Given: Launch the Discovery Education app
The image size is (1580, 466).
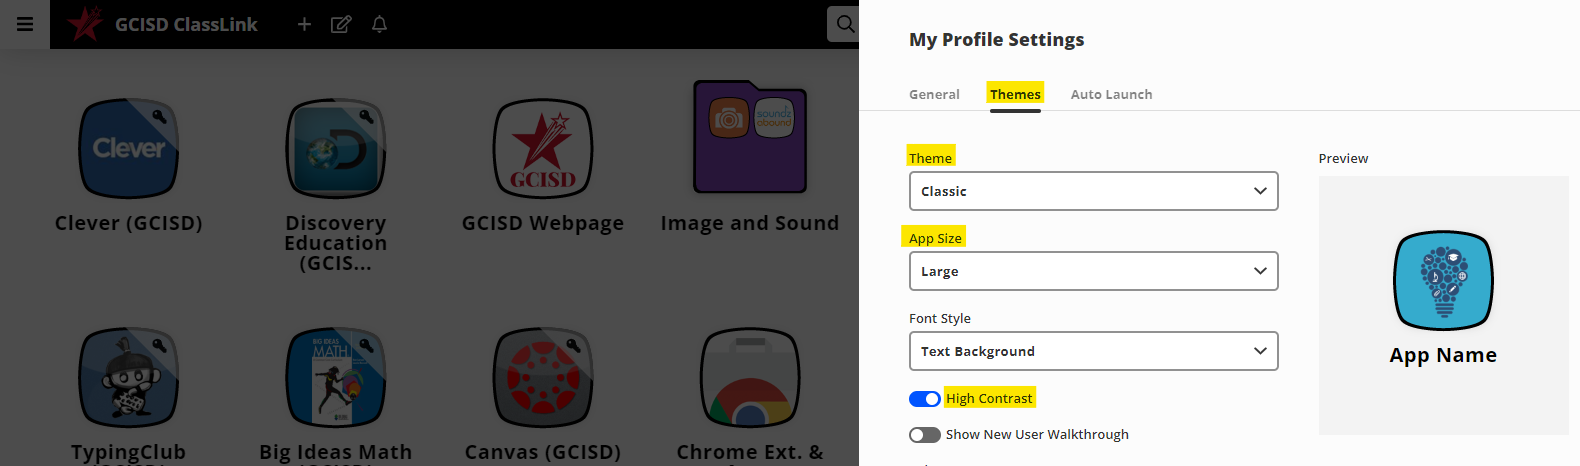Looking at the screenshot, I should (336, 149).
